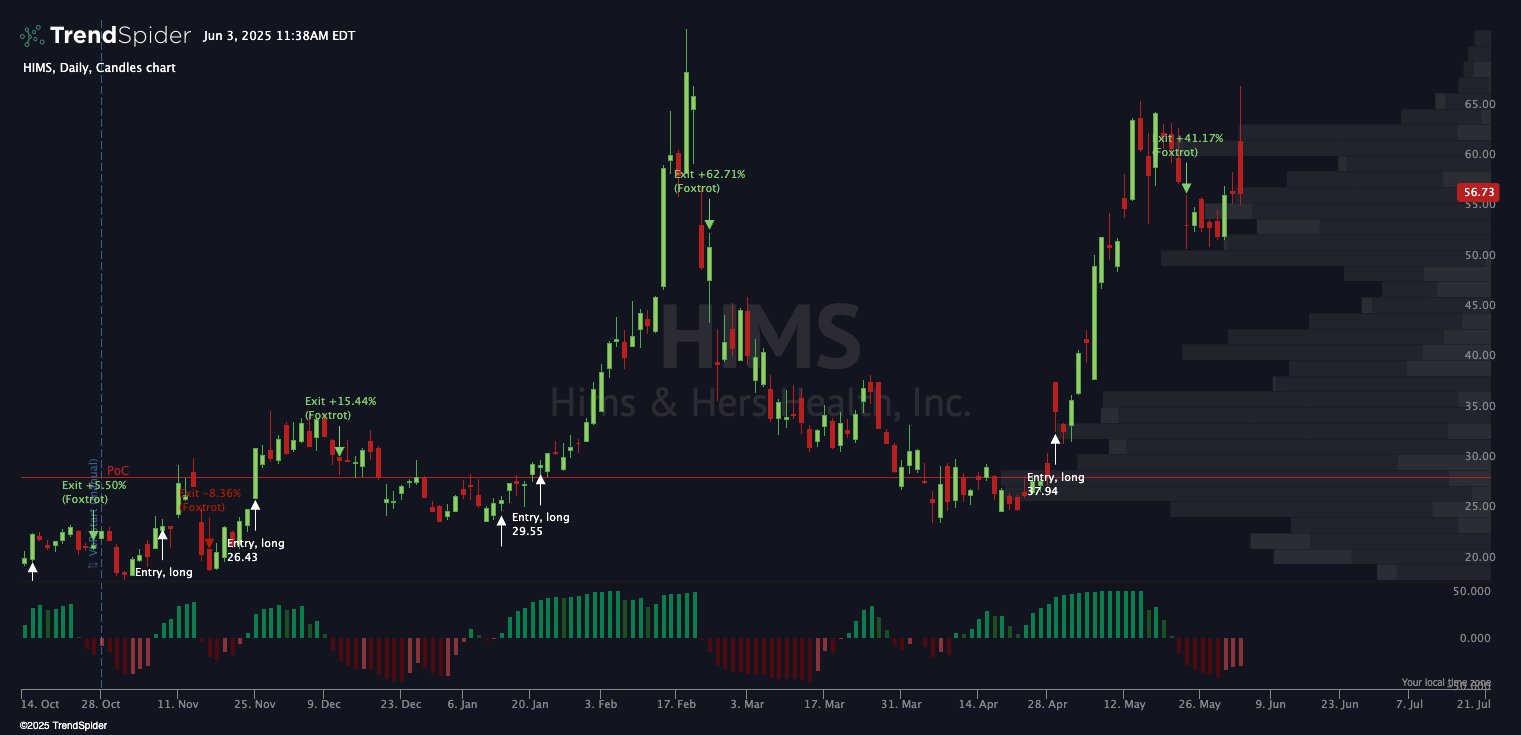
Task: Click the 14. Oct date on the time axis
Action: (x=41, y=704)
